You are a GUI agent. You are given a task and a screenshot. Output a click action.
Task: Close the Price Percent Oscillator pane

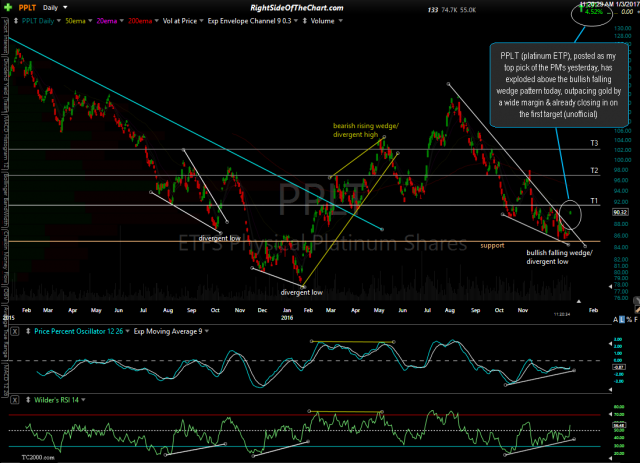tap(14, 331)
